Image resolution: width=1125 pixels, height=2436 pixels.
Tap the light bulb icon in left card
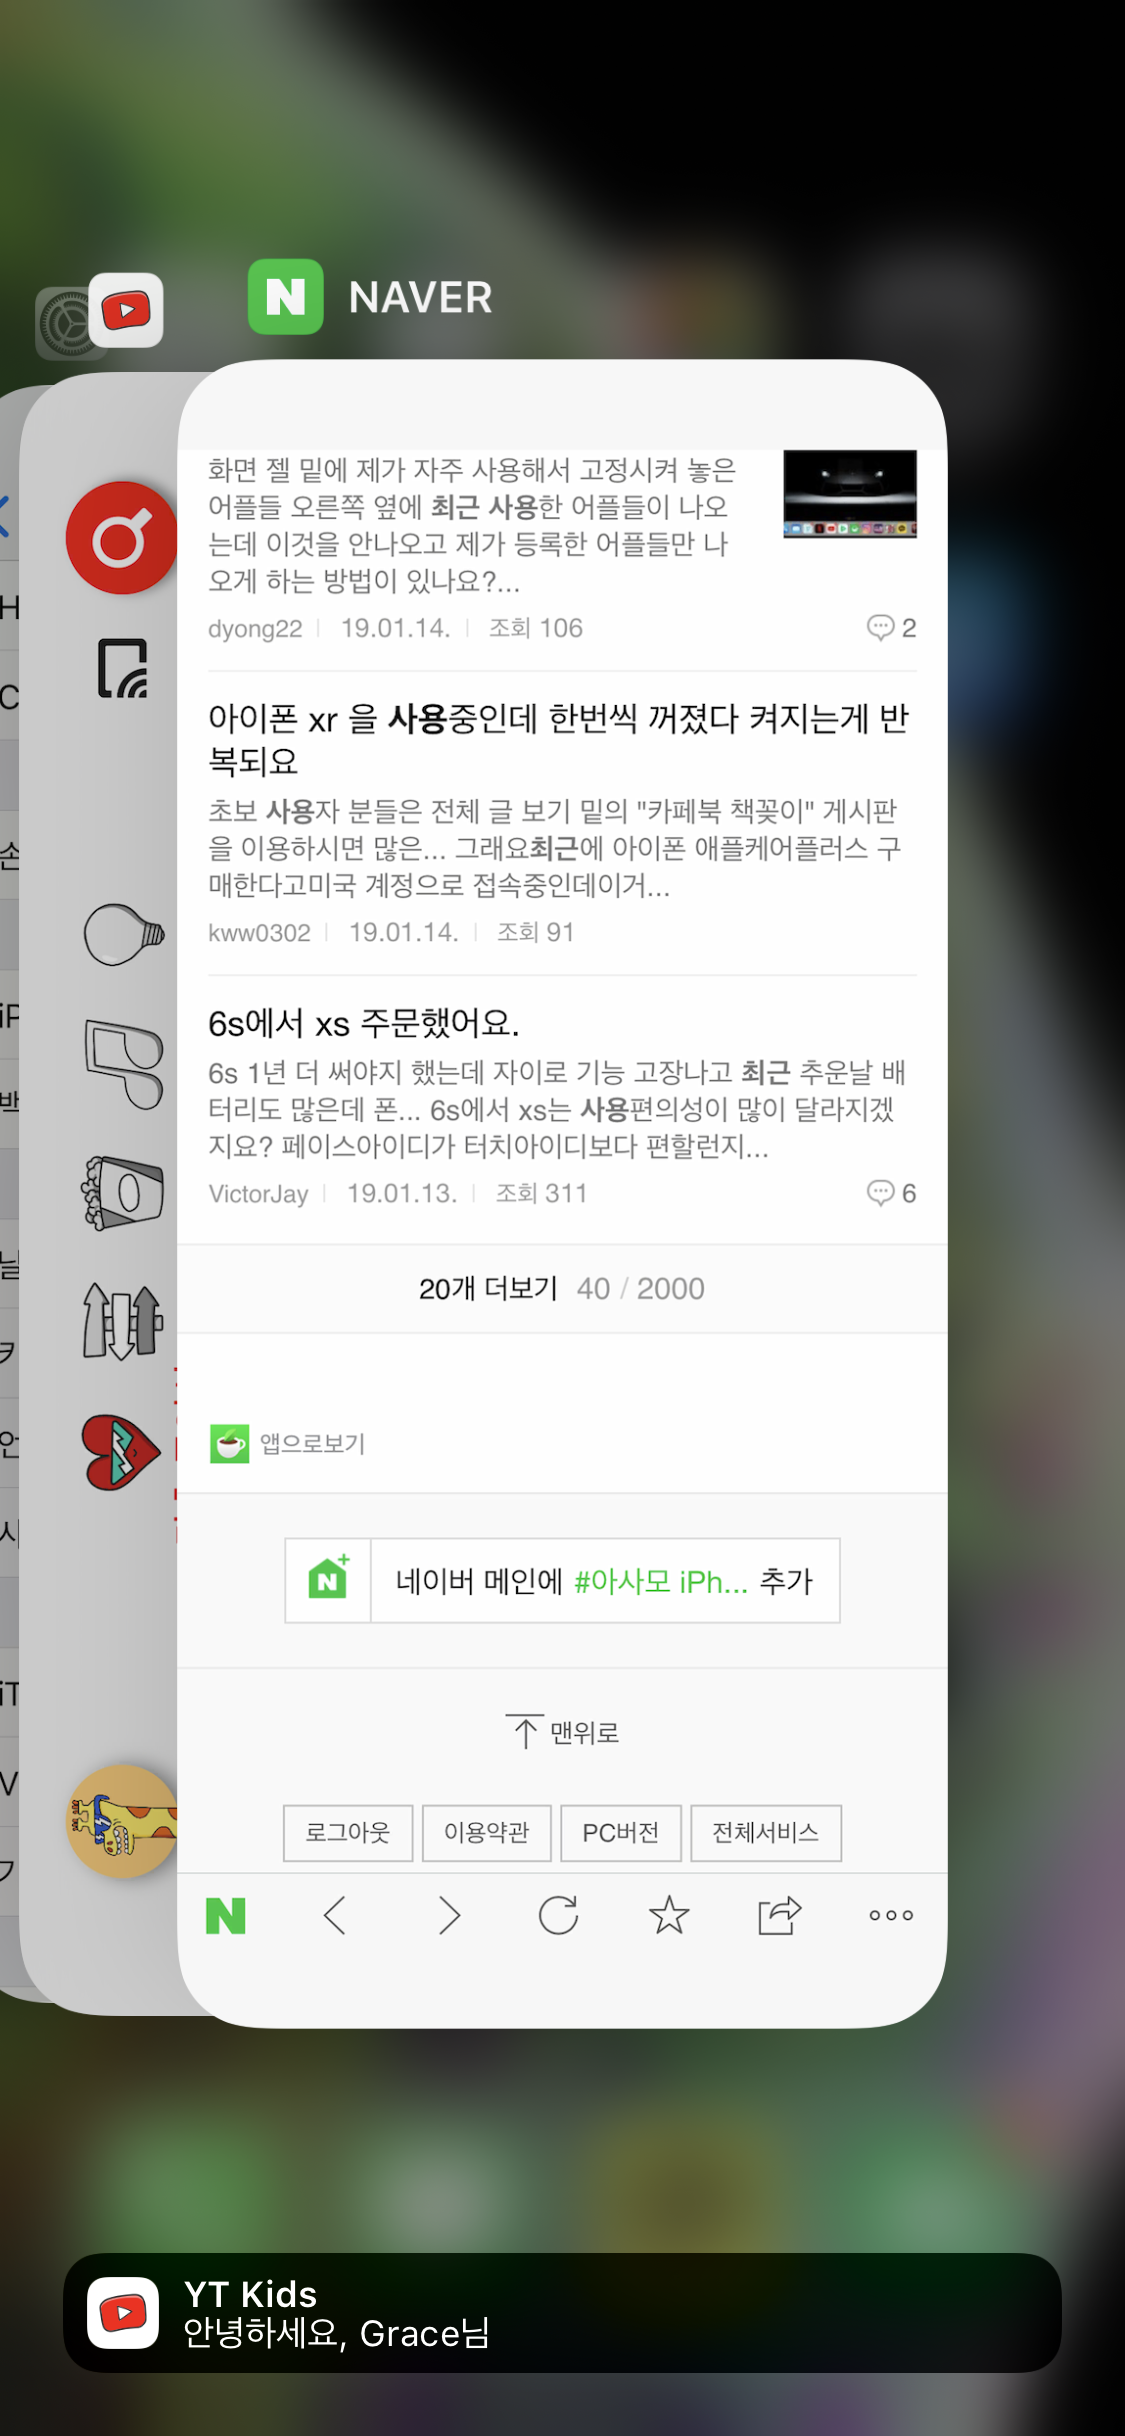[124, 934]
